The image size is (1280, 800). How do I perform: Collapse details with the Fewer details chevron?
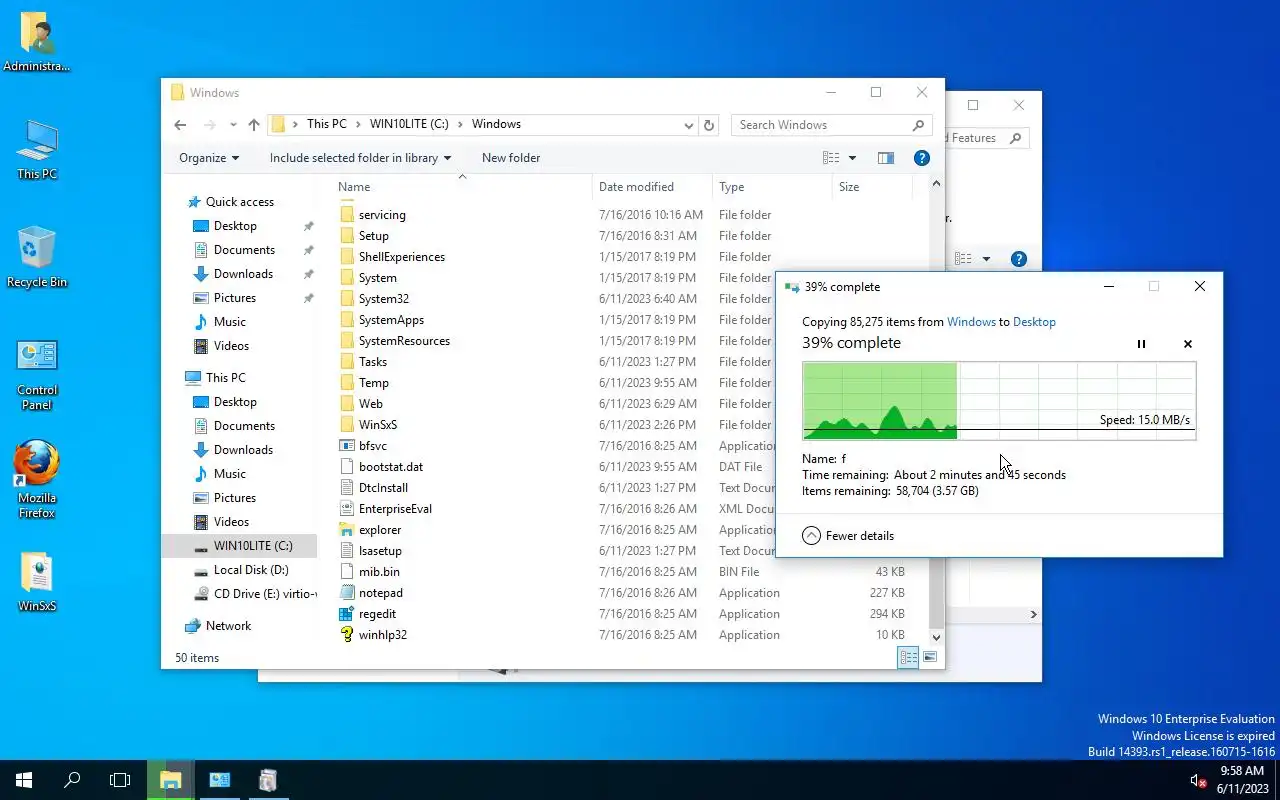coord(811,536)
